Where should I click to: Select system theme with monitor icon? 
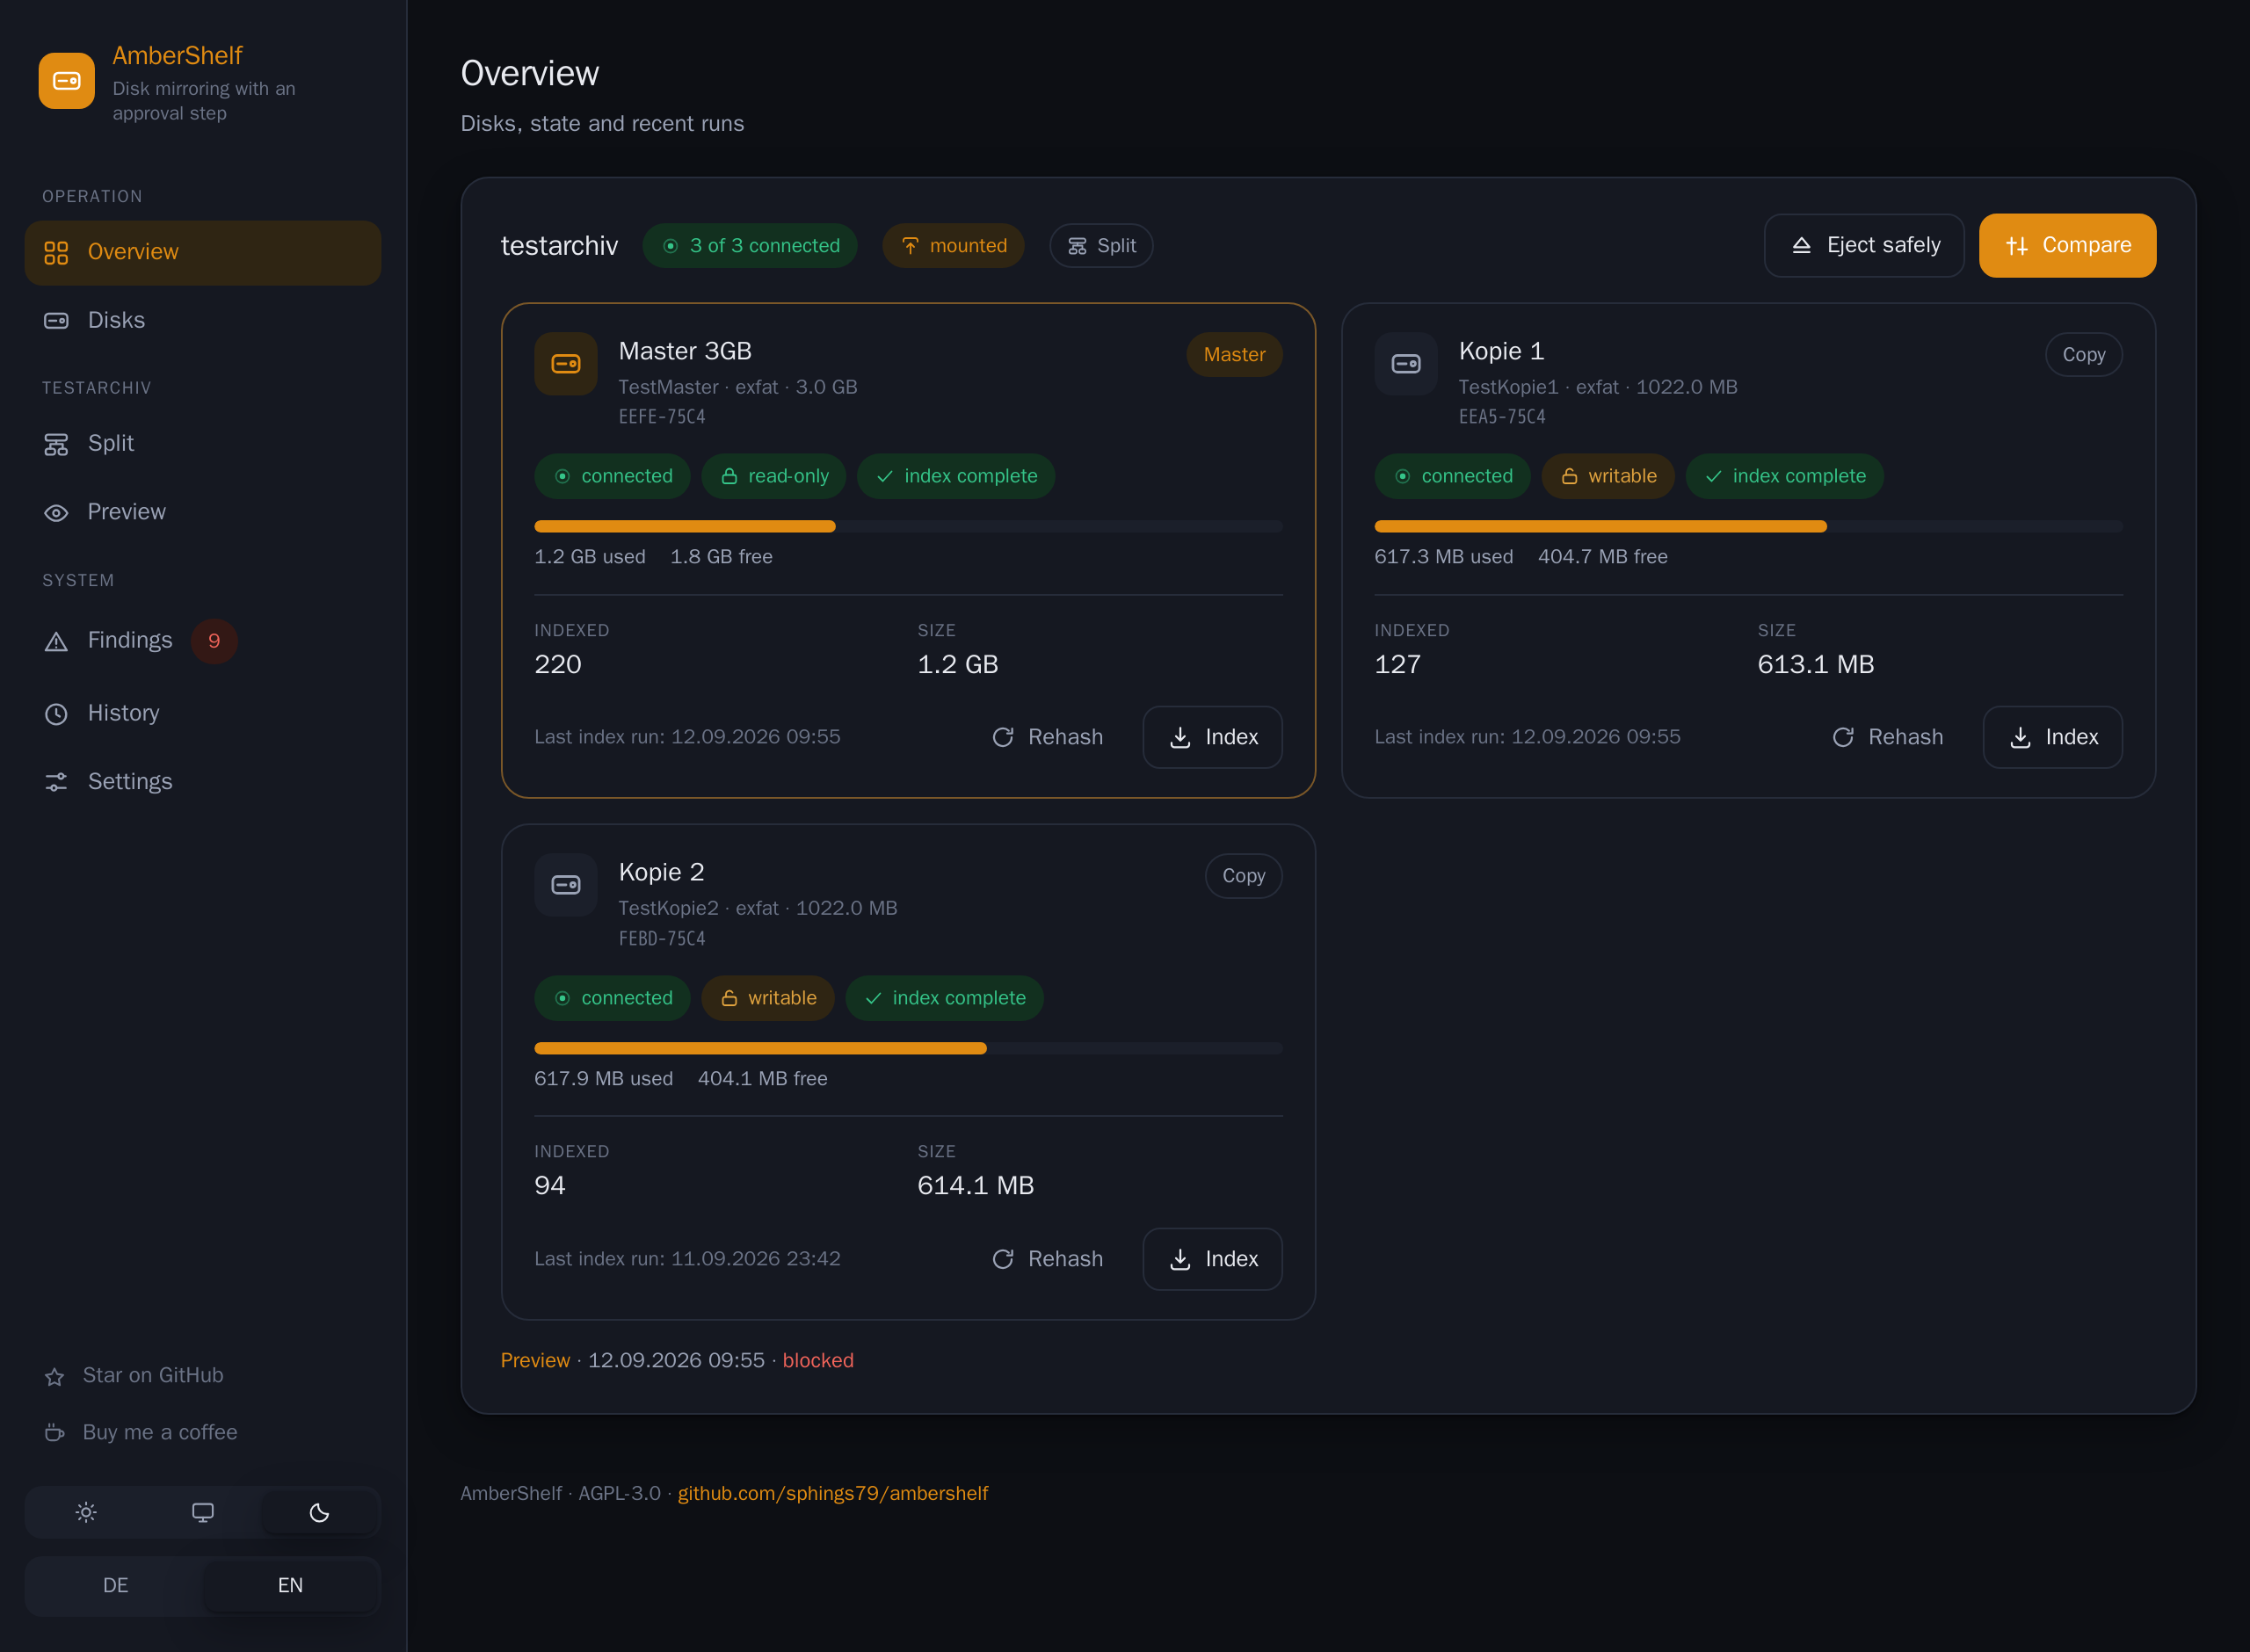coord(203,1512)
